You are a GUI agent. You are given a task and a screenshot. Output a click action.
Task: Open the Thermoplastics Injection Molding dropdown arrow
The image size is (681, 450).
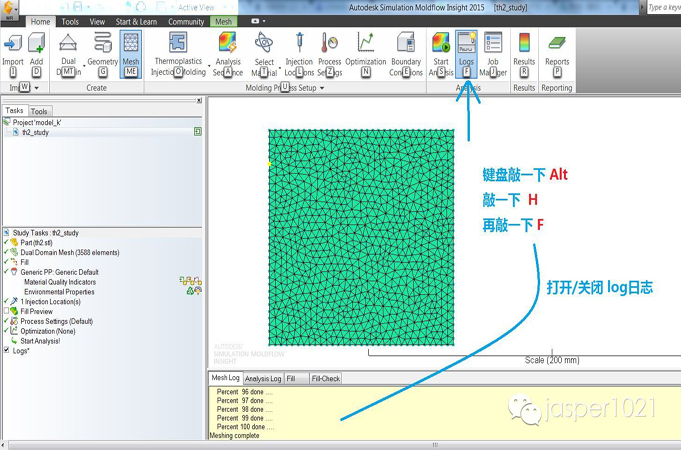pos(209,66)
